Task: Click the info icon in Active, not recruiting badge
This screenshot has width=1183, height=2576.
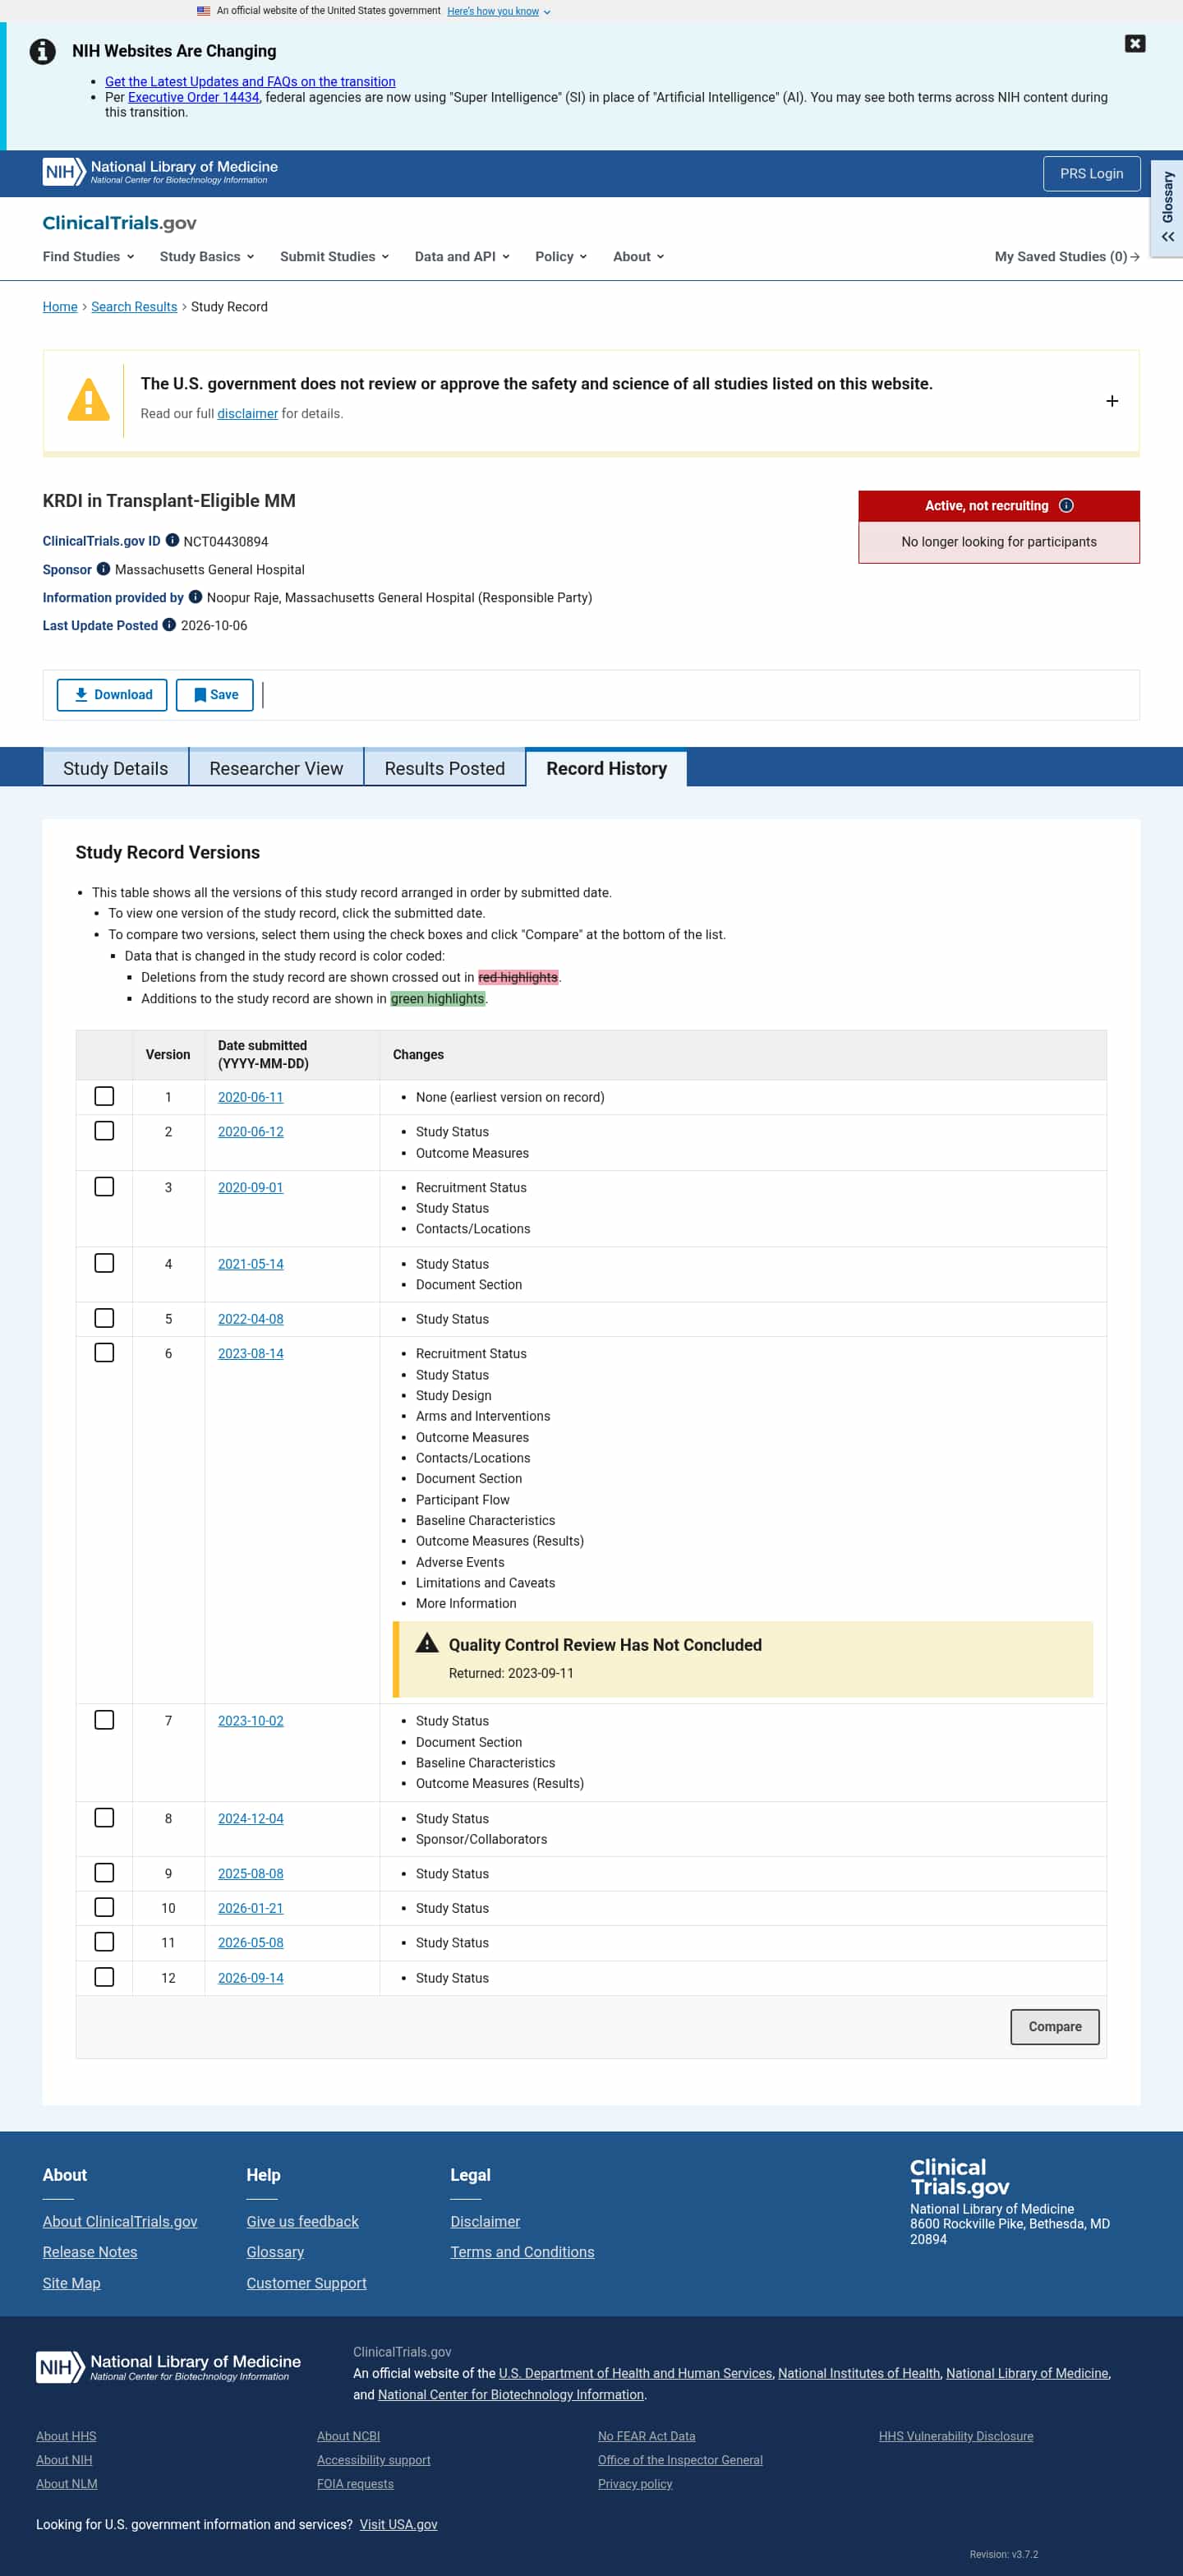Action: [x=1066, y=505]
